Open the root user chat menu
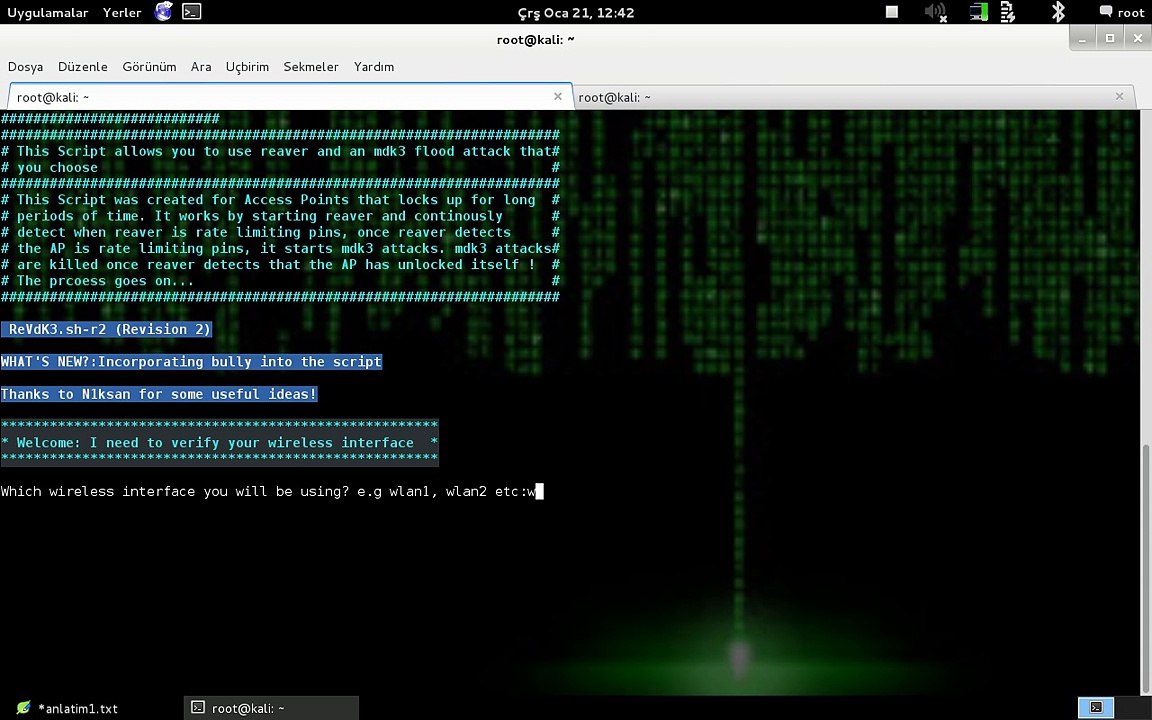The height and width of the screenshot is (720, 1152). pos(1122,12)
